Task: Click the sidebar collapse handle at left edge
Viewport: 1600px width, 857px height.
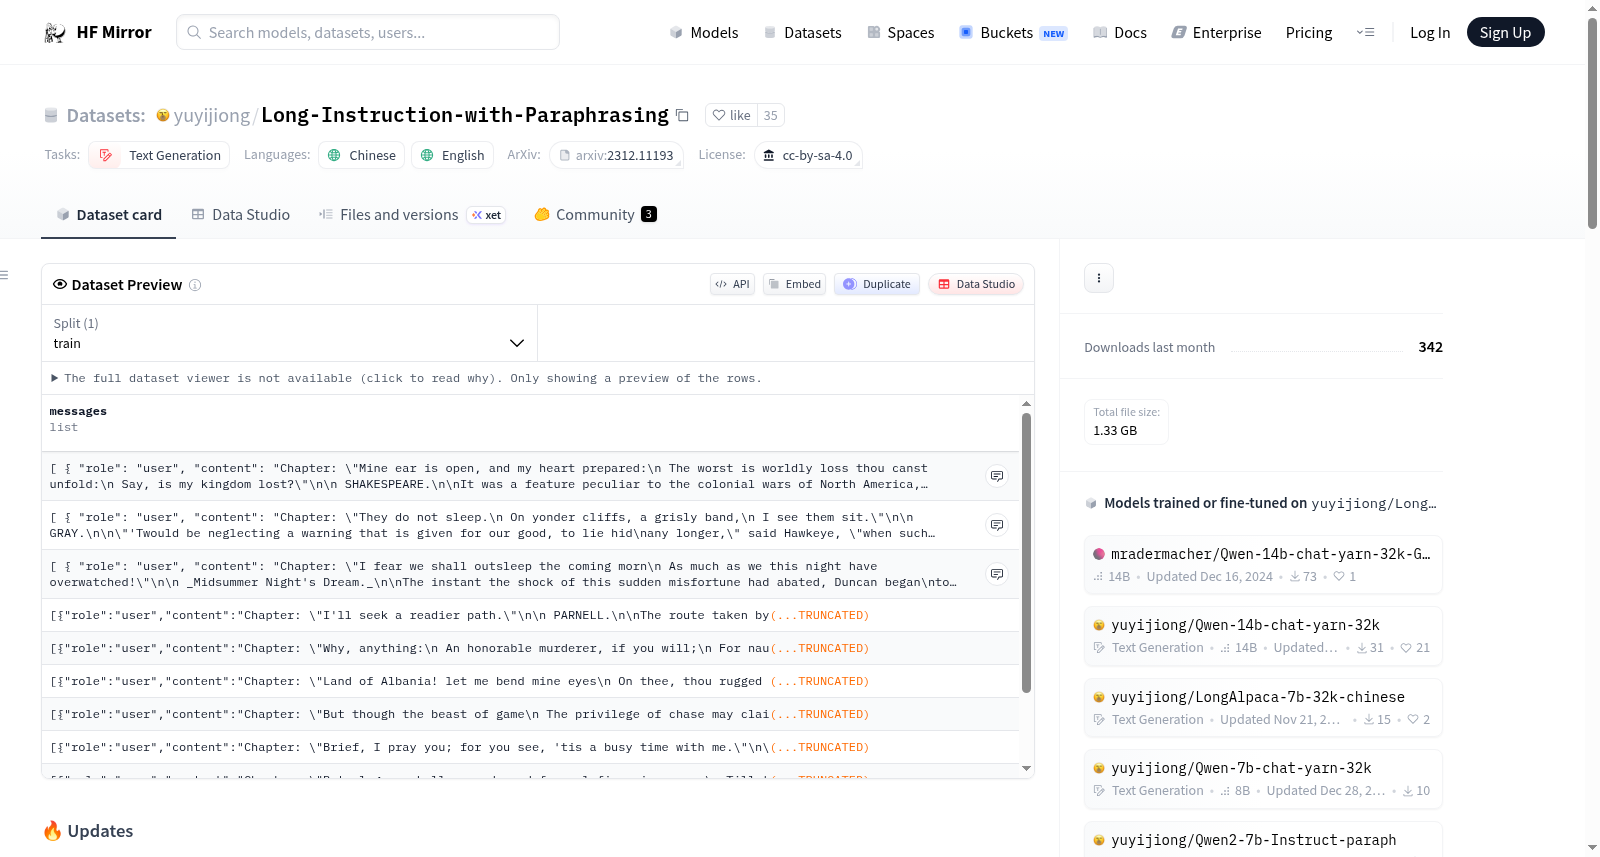Action: (4, 275)
